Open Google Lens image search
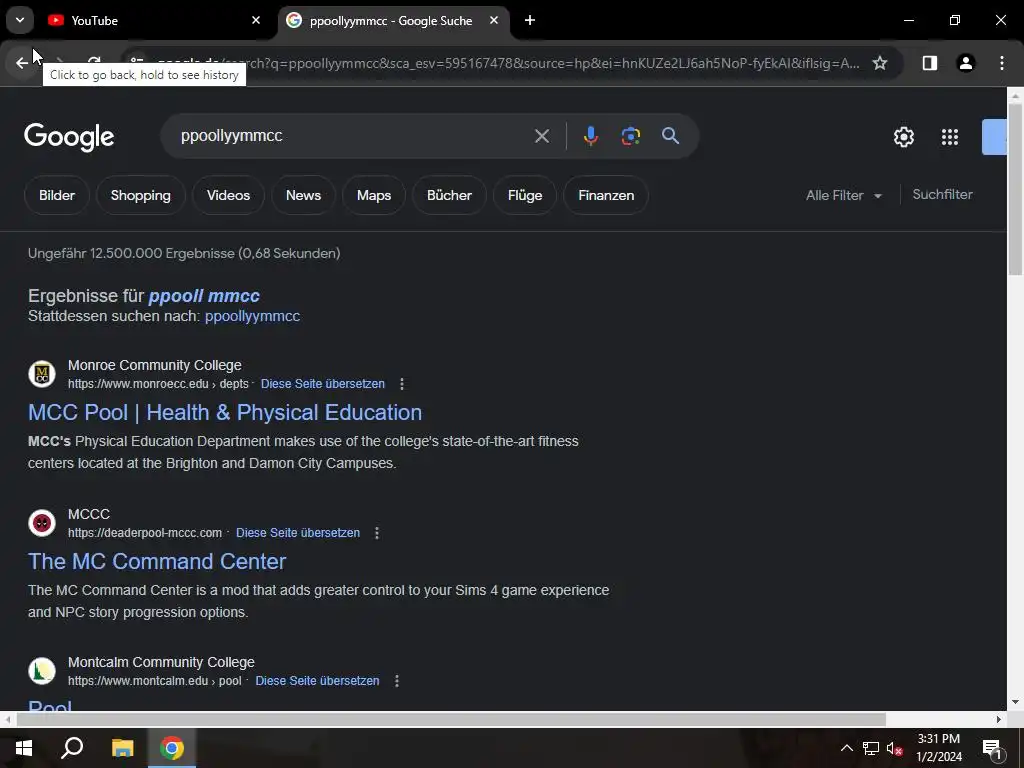 [630, 136]
